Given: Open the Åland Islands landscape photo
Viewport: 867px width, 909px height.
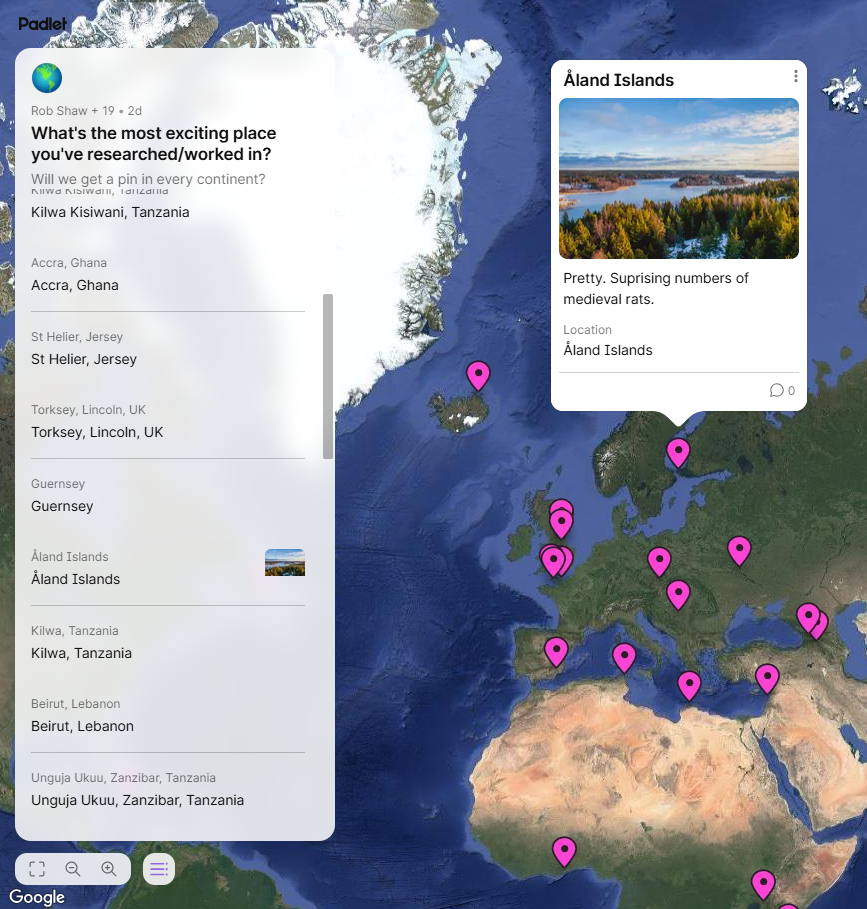Looking at the screenshot, I should coord(678,178).
